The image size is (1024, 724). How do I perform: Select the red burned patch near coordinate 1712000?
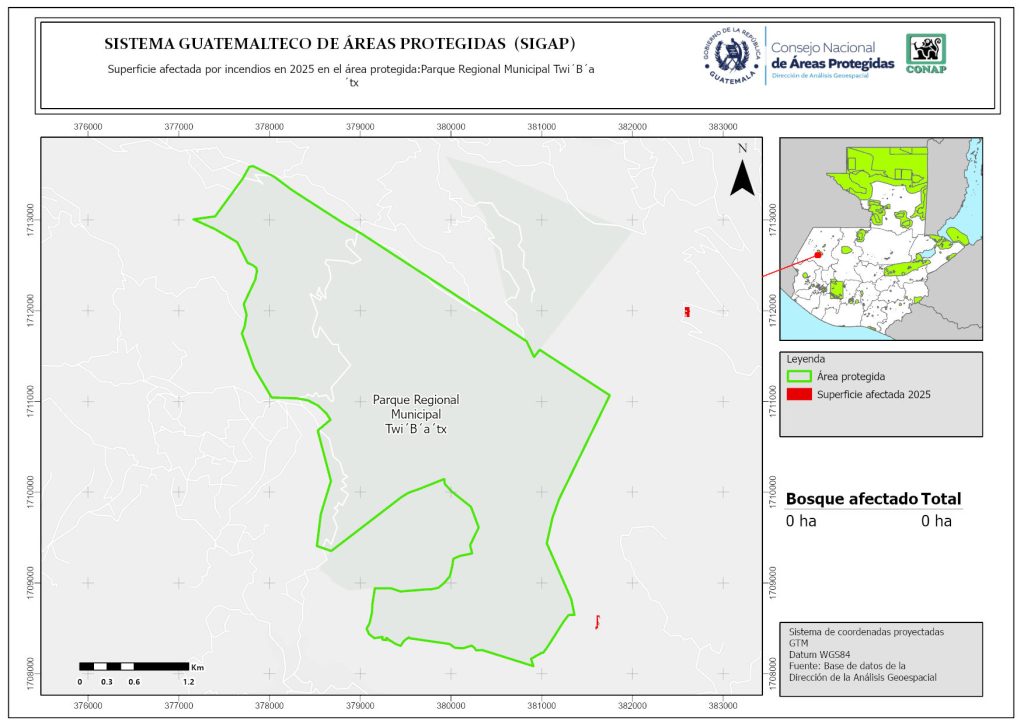(x=687, y=312)
